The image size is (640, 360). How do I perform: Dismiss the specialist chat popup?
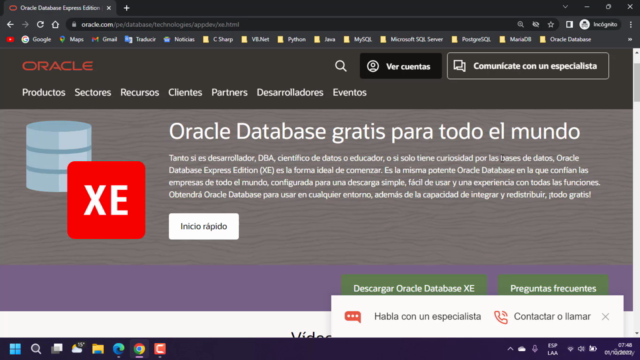(605, 316)
